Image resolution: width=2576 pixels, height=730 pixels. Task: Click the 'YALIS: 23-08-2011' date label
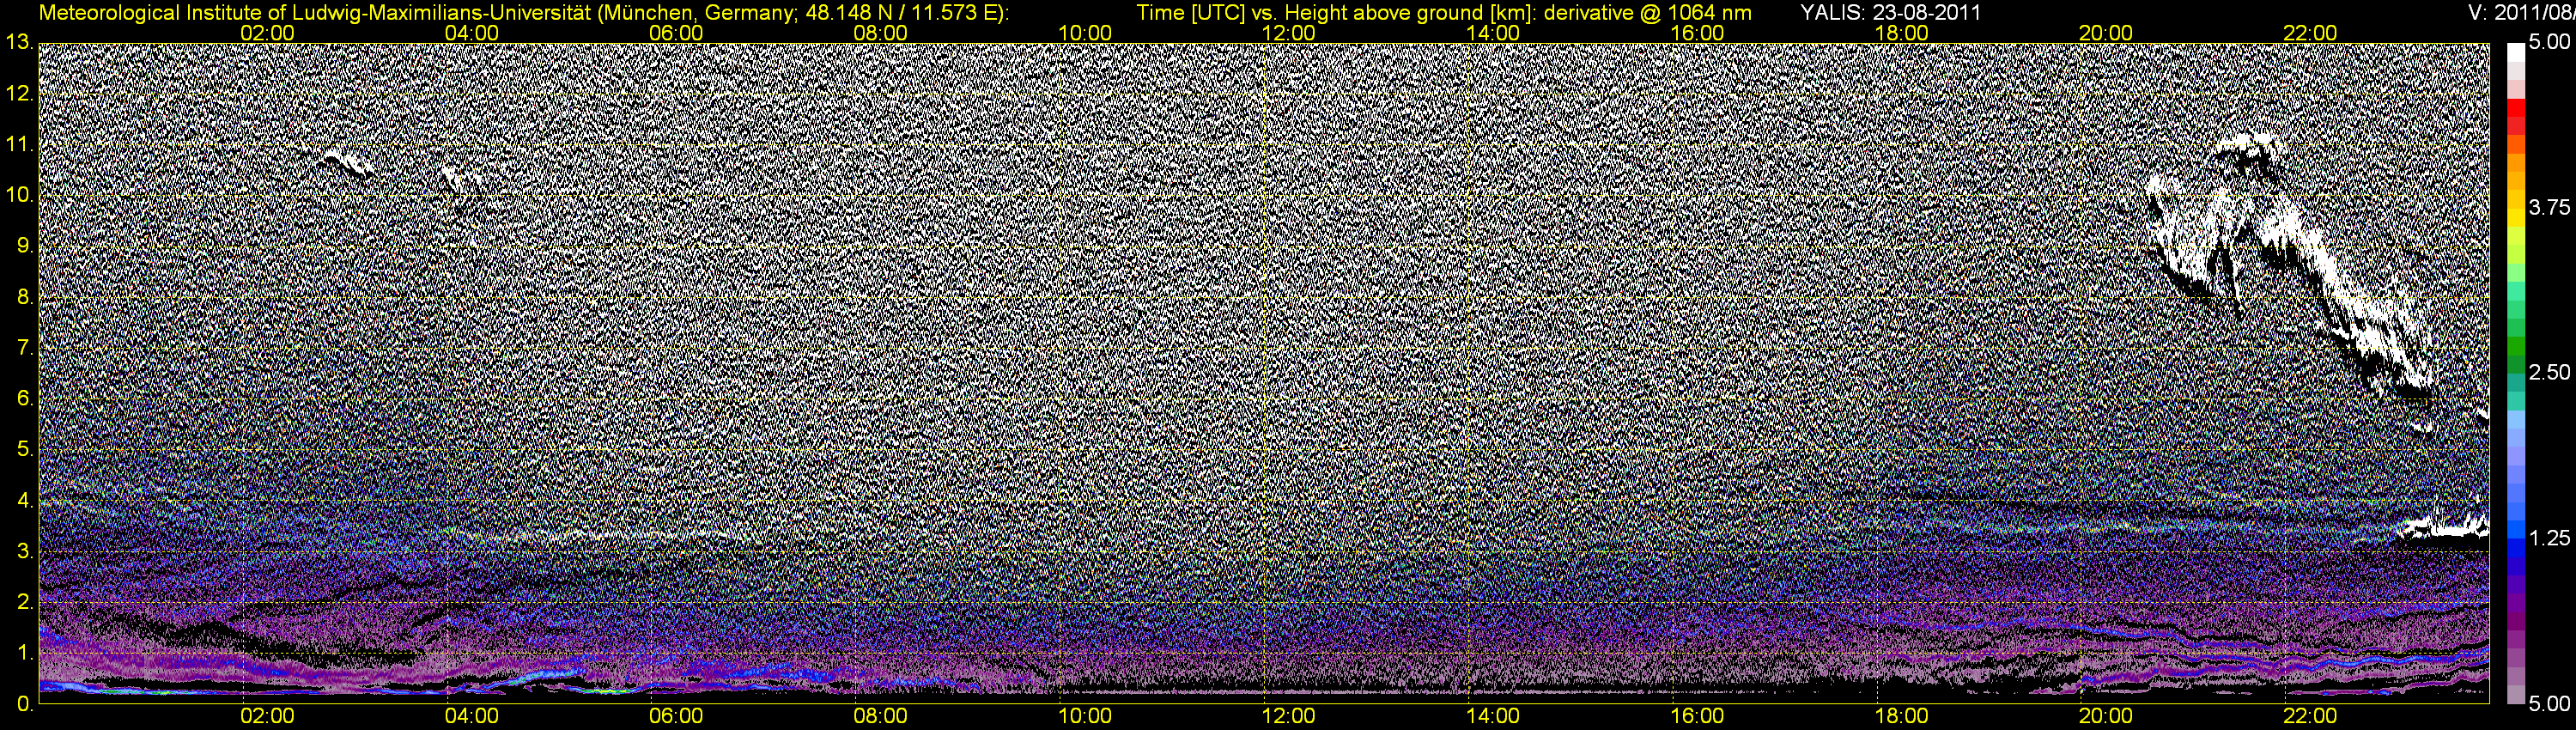(1890, 13)
